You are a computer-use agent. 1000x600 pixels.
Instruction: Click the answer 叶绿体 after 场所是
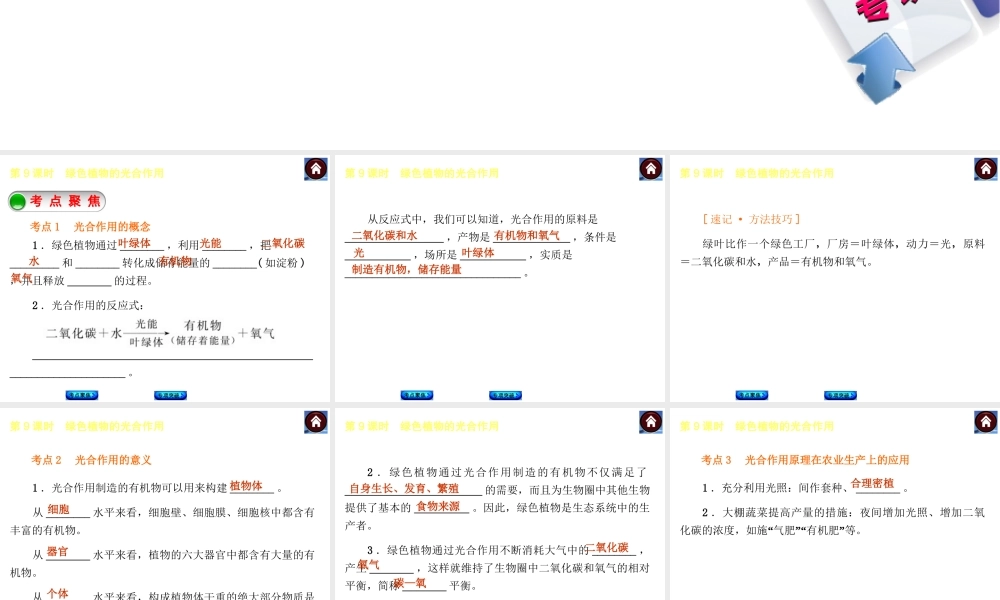(x=478, y=252)
